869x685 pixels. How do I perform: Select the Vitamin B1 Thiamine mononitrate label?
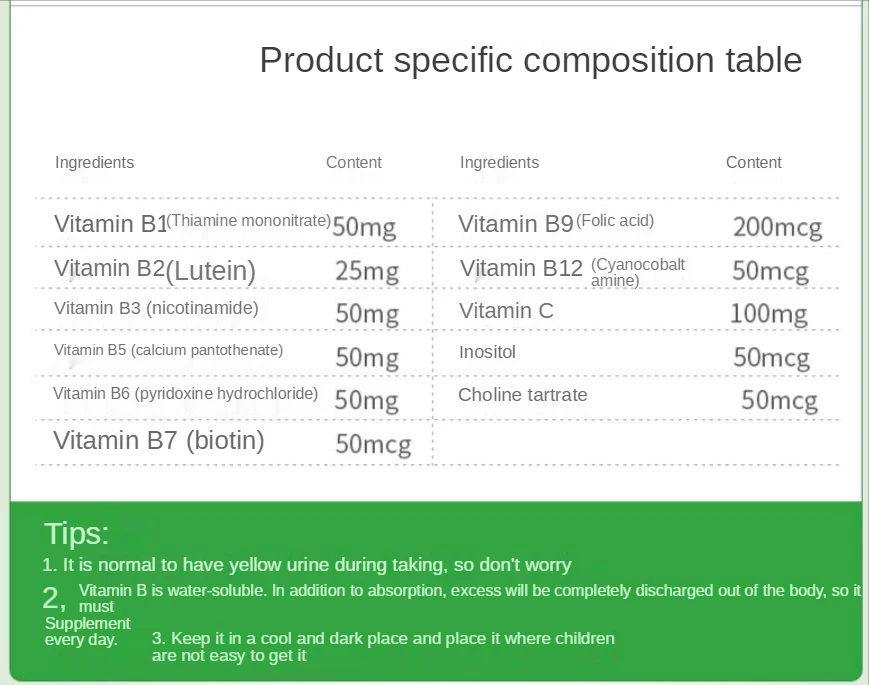point(192,223)
